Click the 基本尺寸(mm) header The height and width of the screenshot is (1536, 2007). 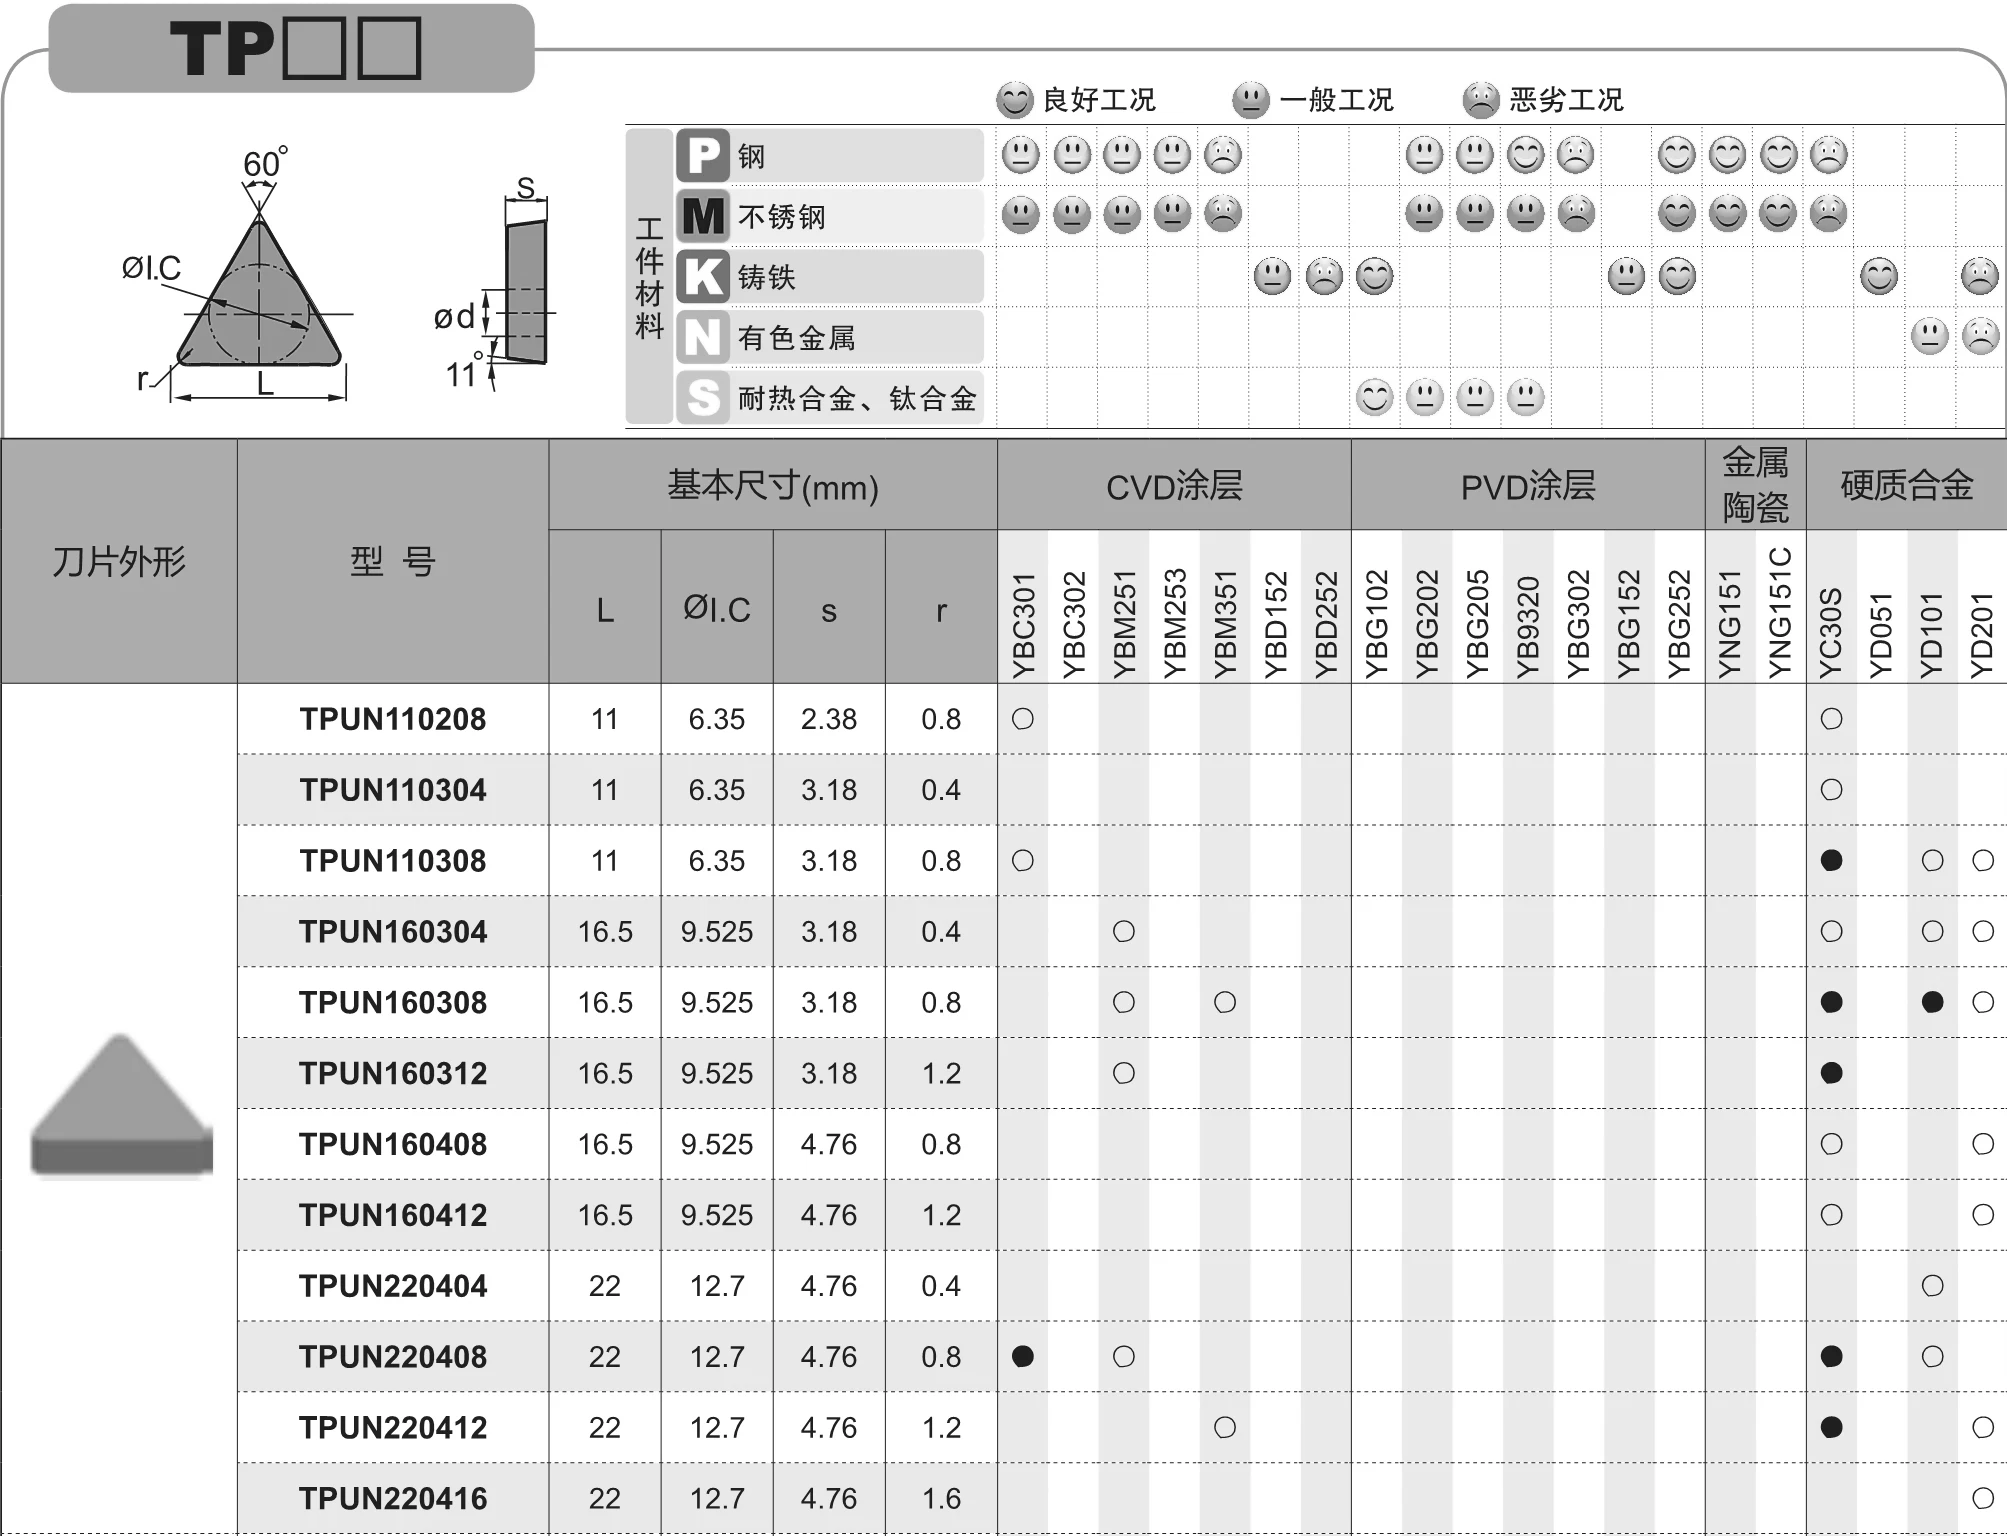point(773,486)
